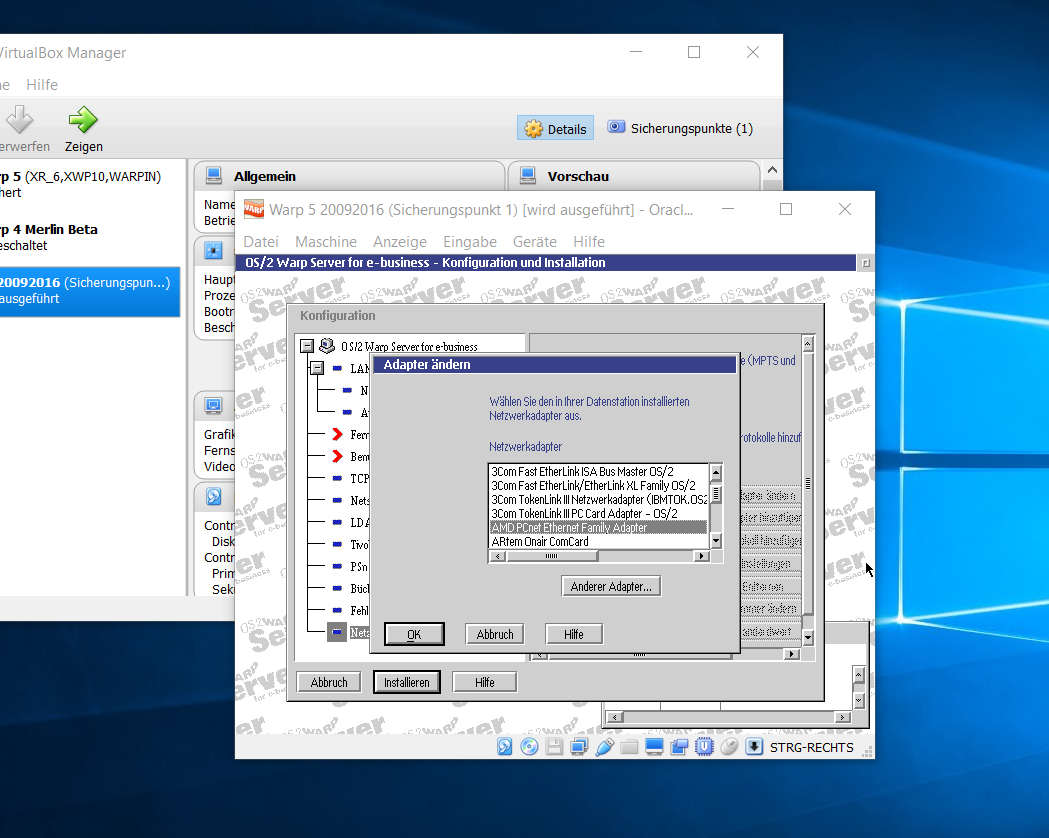Click the hard disk activity icon in VM status bar
Screen dimensions: 1049x838
[x=504, y=746]
